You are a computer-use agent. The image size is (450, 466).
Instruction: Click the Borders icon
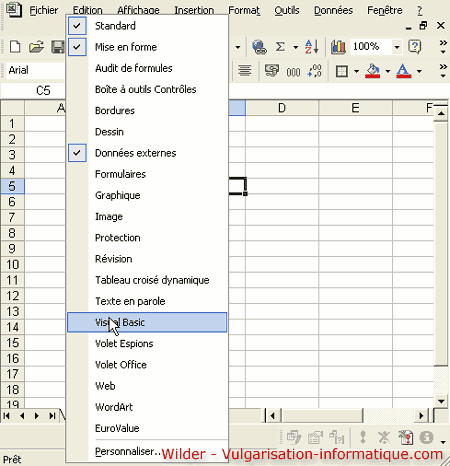pyautogui.click(x=342, y=71)
